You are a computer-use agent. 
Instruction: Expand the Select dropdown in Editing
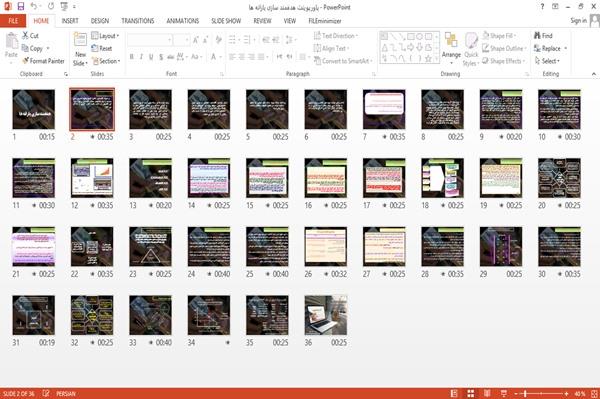547,61
